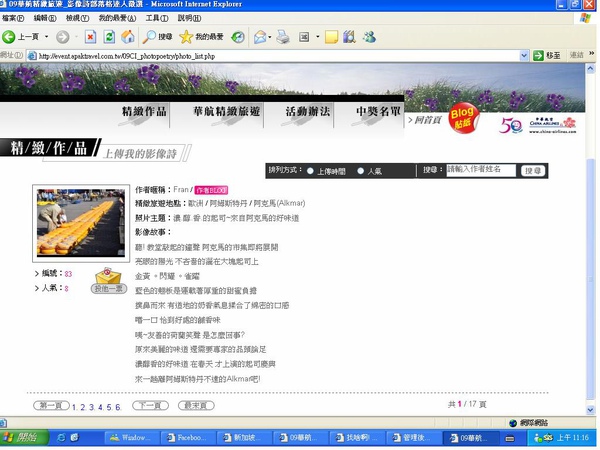Click the pink 作者BLOG link

211,190
